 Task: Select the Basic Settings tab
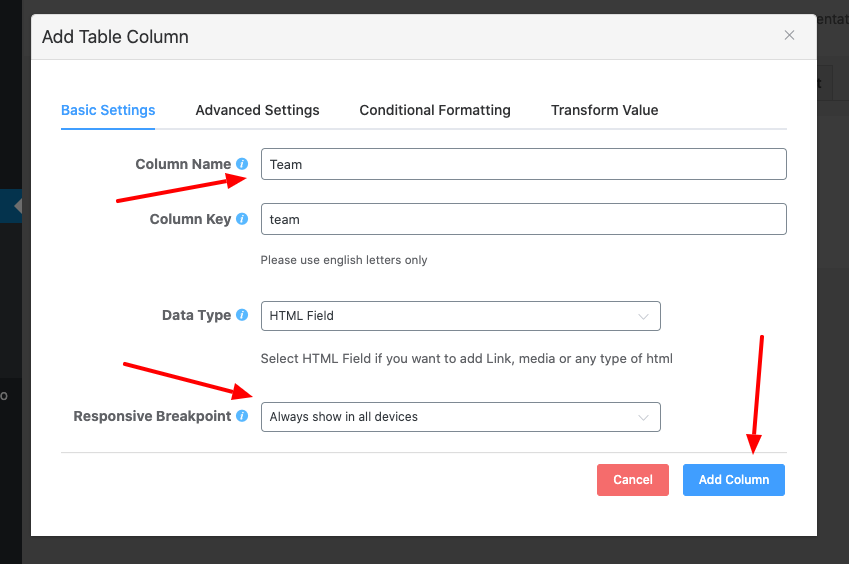click(x=108, y=110)
